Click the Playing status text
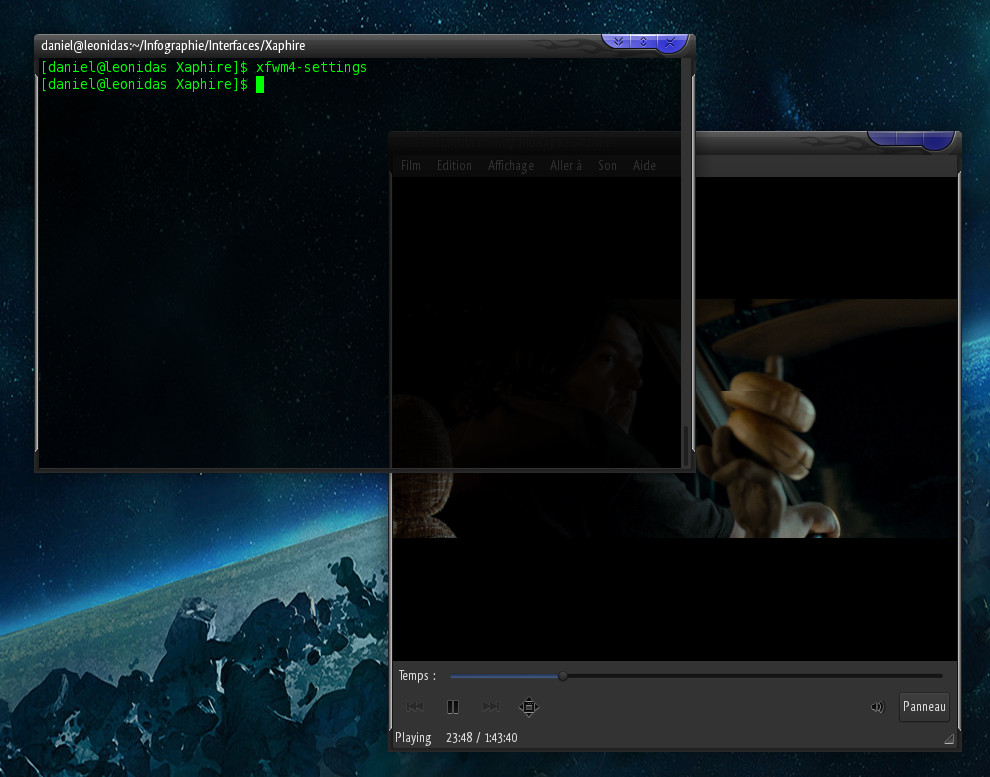 click(x=413, y=737)
